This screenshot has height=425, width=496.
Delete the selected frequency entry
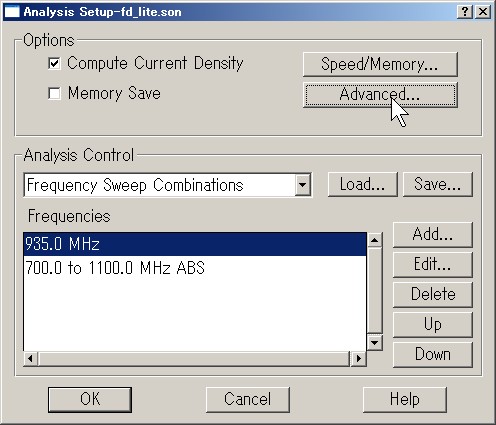click(433, 295)
